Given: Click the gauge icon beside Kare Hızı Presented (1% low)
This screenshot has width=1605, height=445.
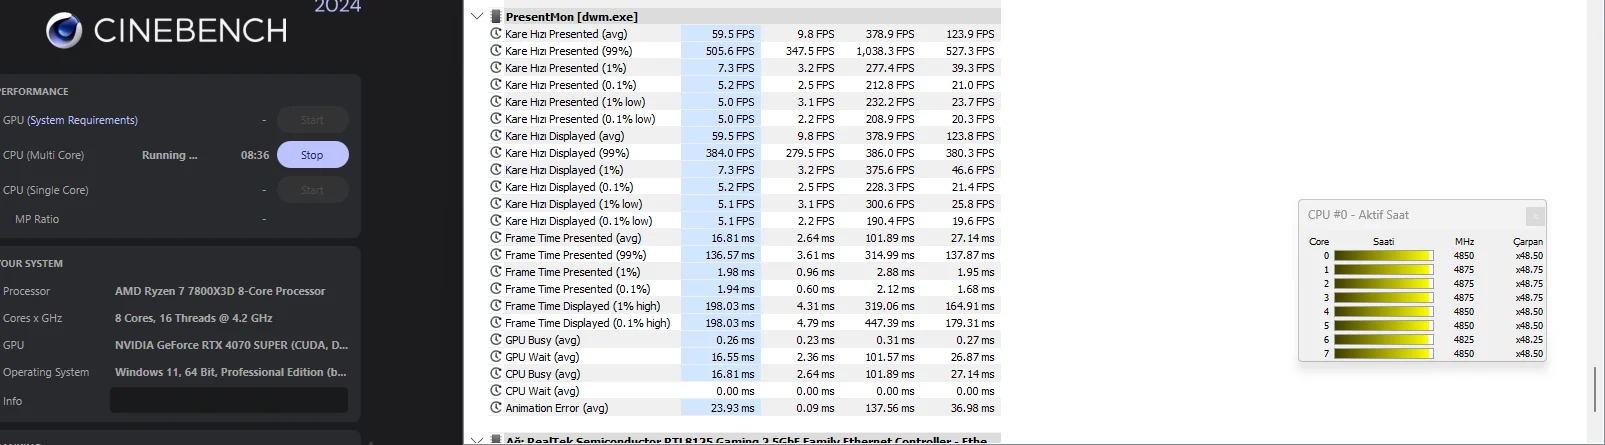Looking at the screenshot, I should pos(496,102).
